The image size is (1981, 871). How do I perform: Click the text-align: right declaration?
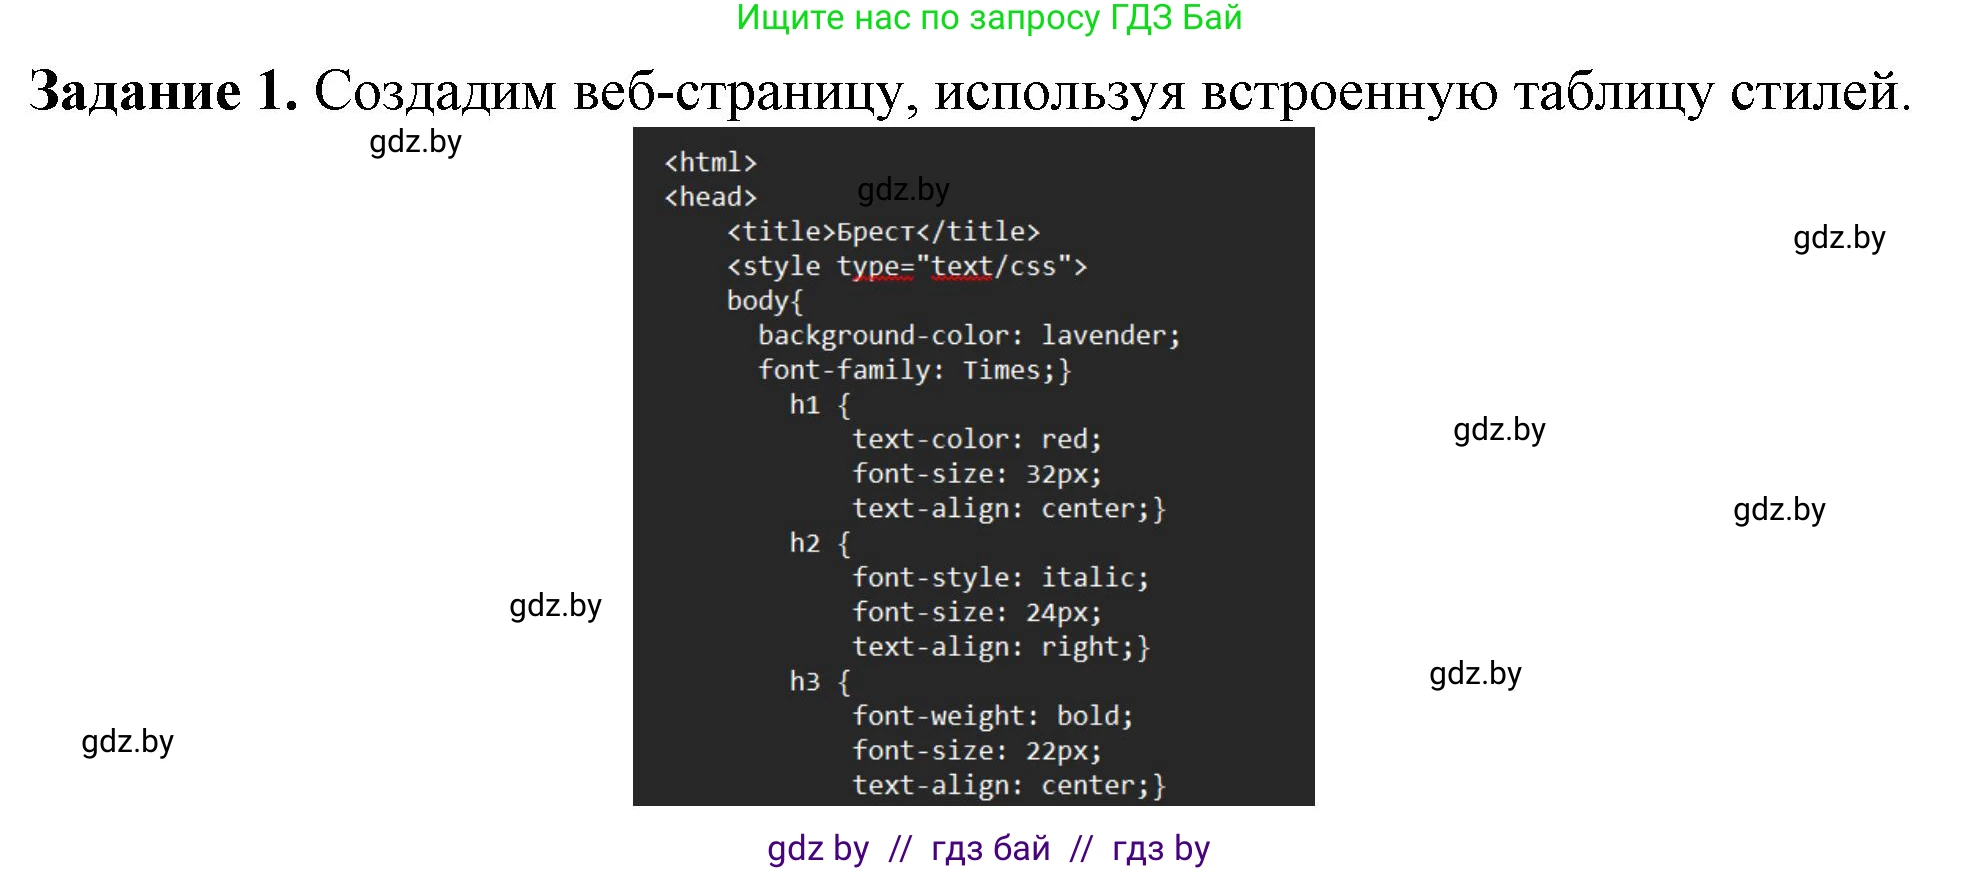tap(1000, 647)
